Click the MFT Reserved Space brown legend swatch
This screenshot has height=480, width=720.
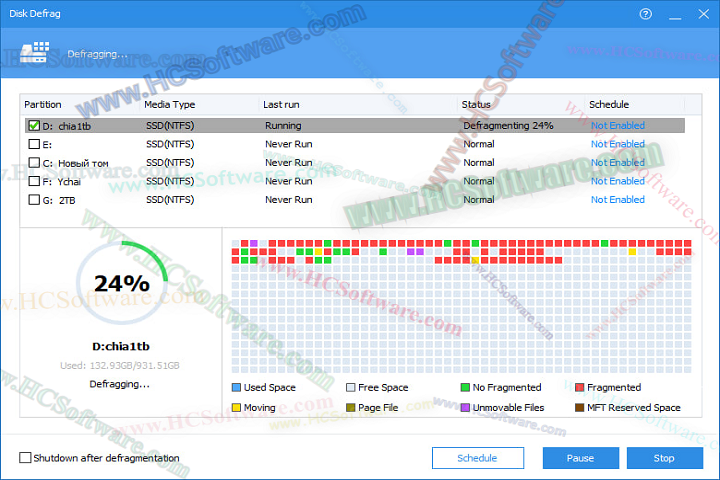pos(579,407)
